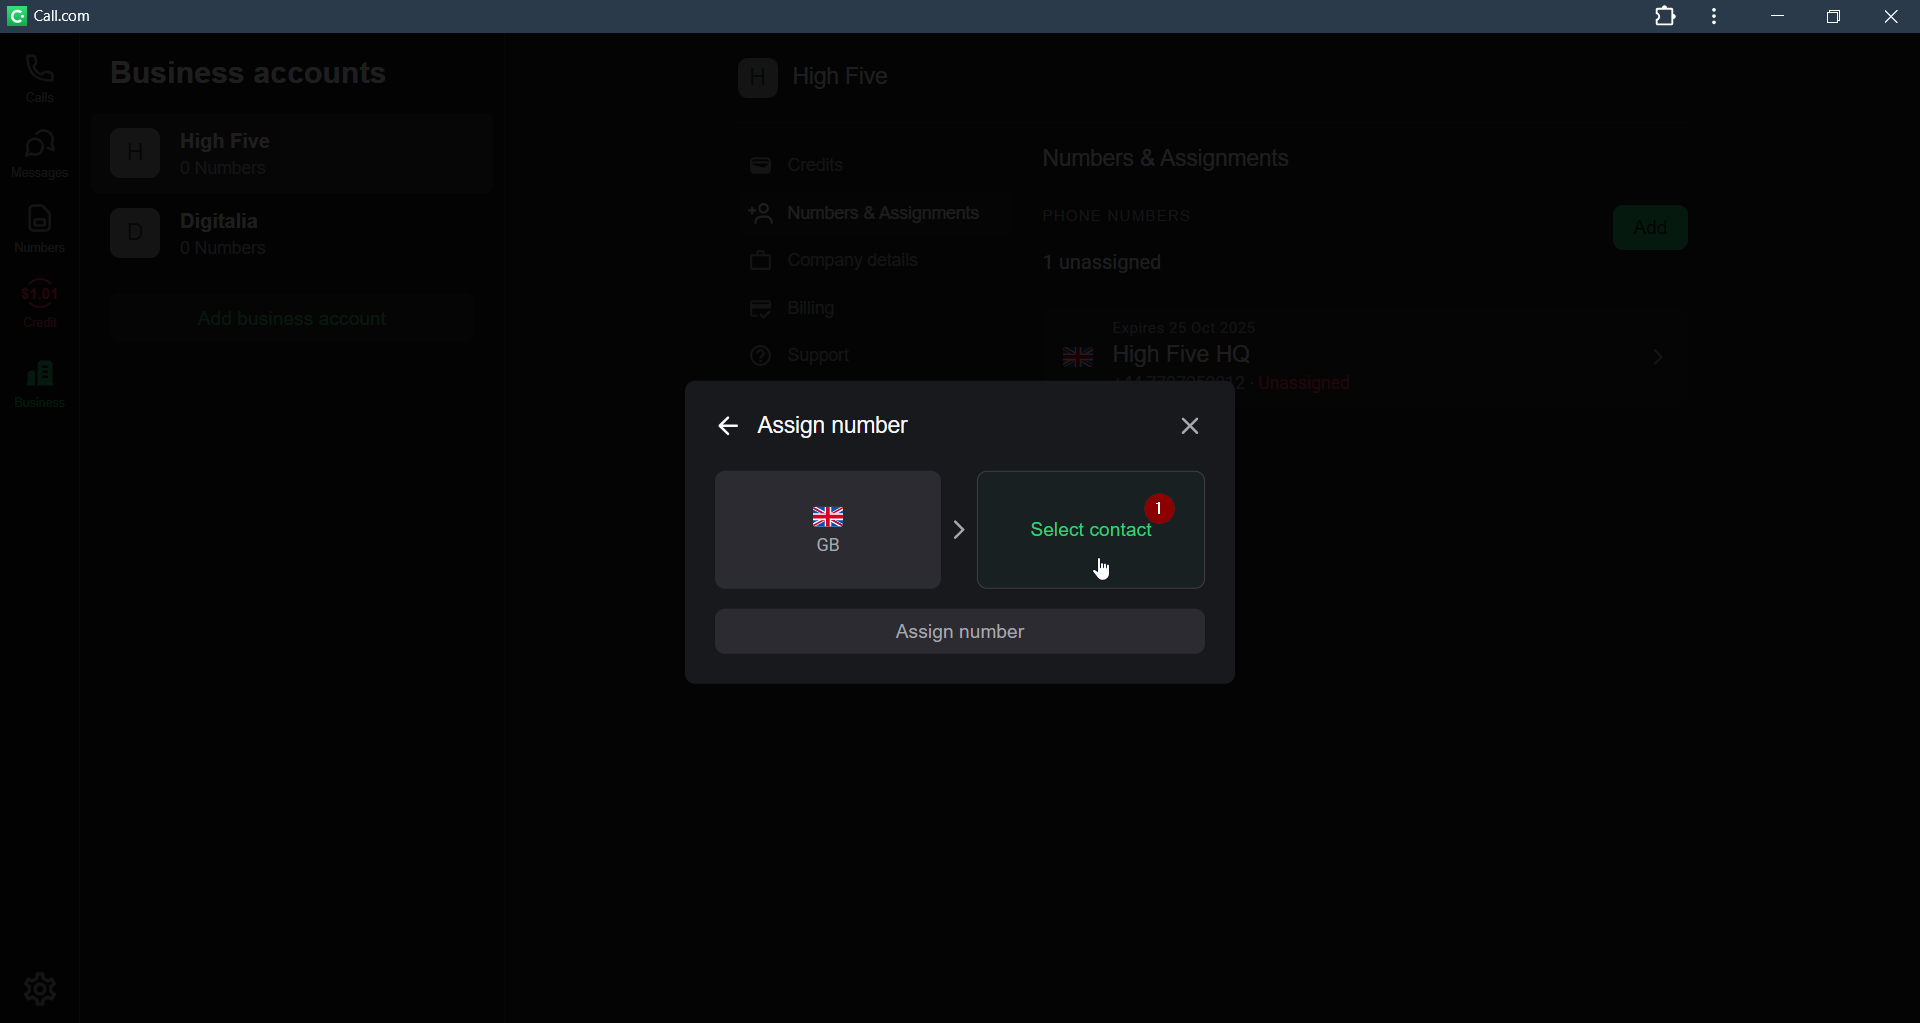Click 'Expires 25 Oct 2025' text
1920x1023 pixels.
(1184, 328)
